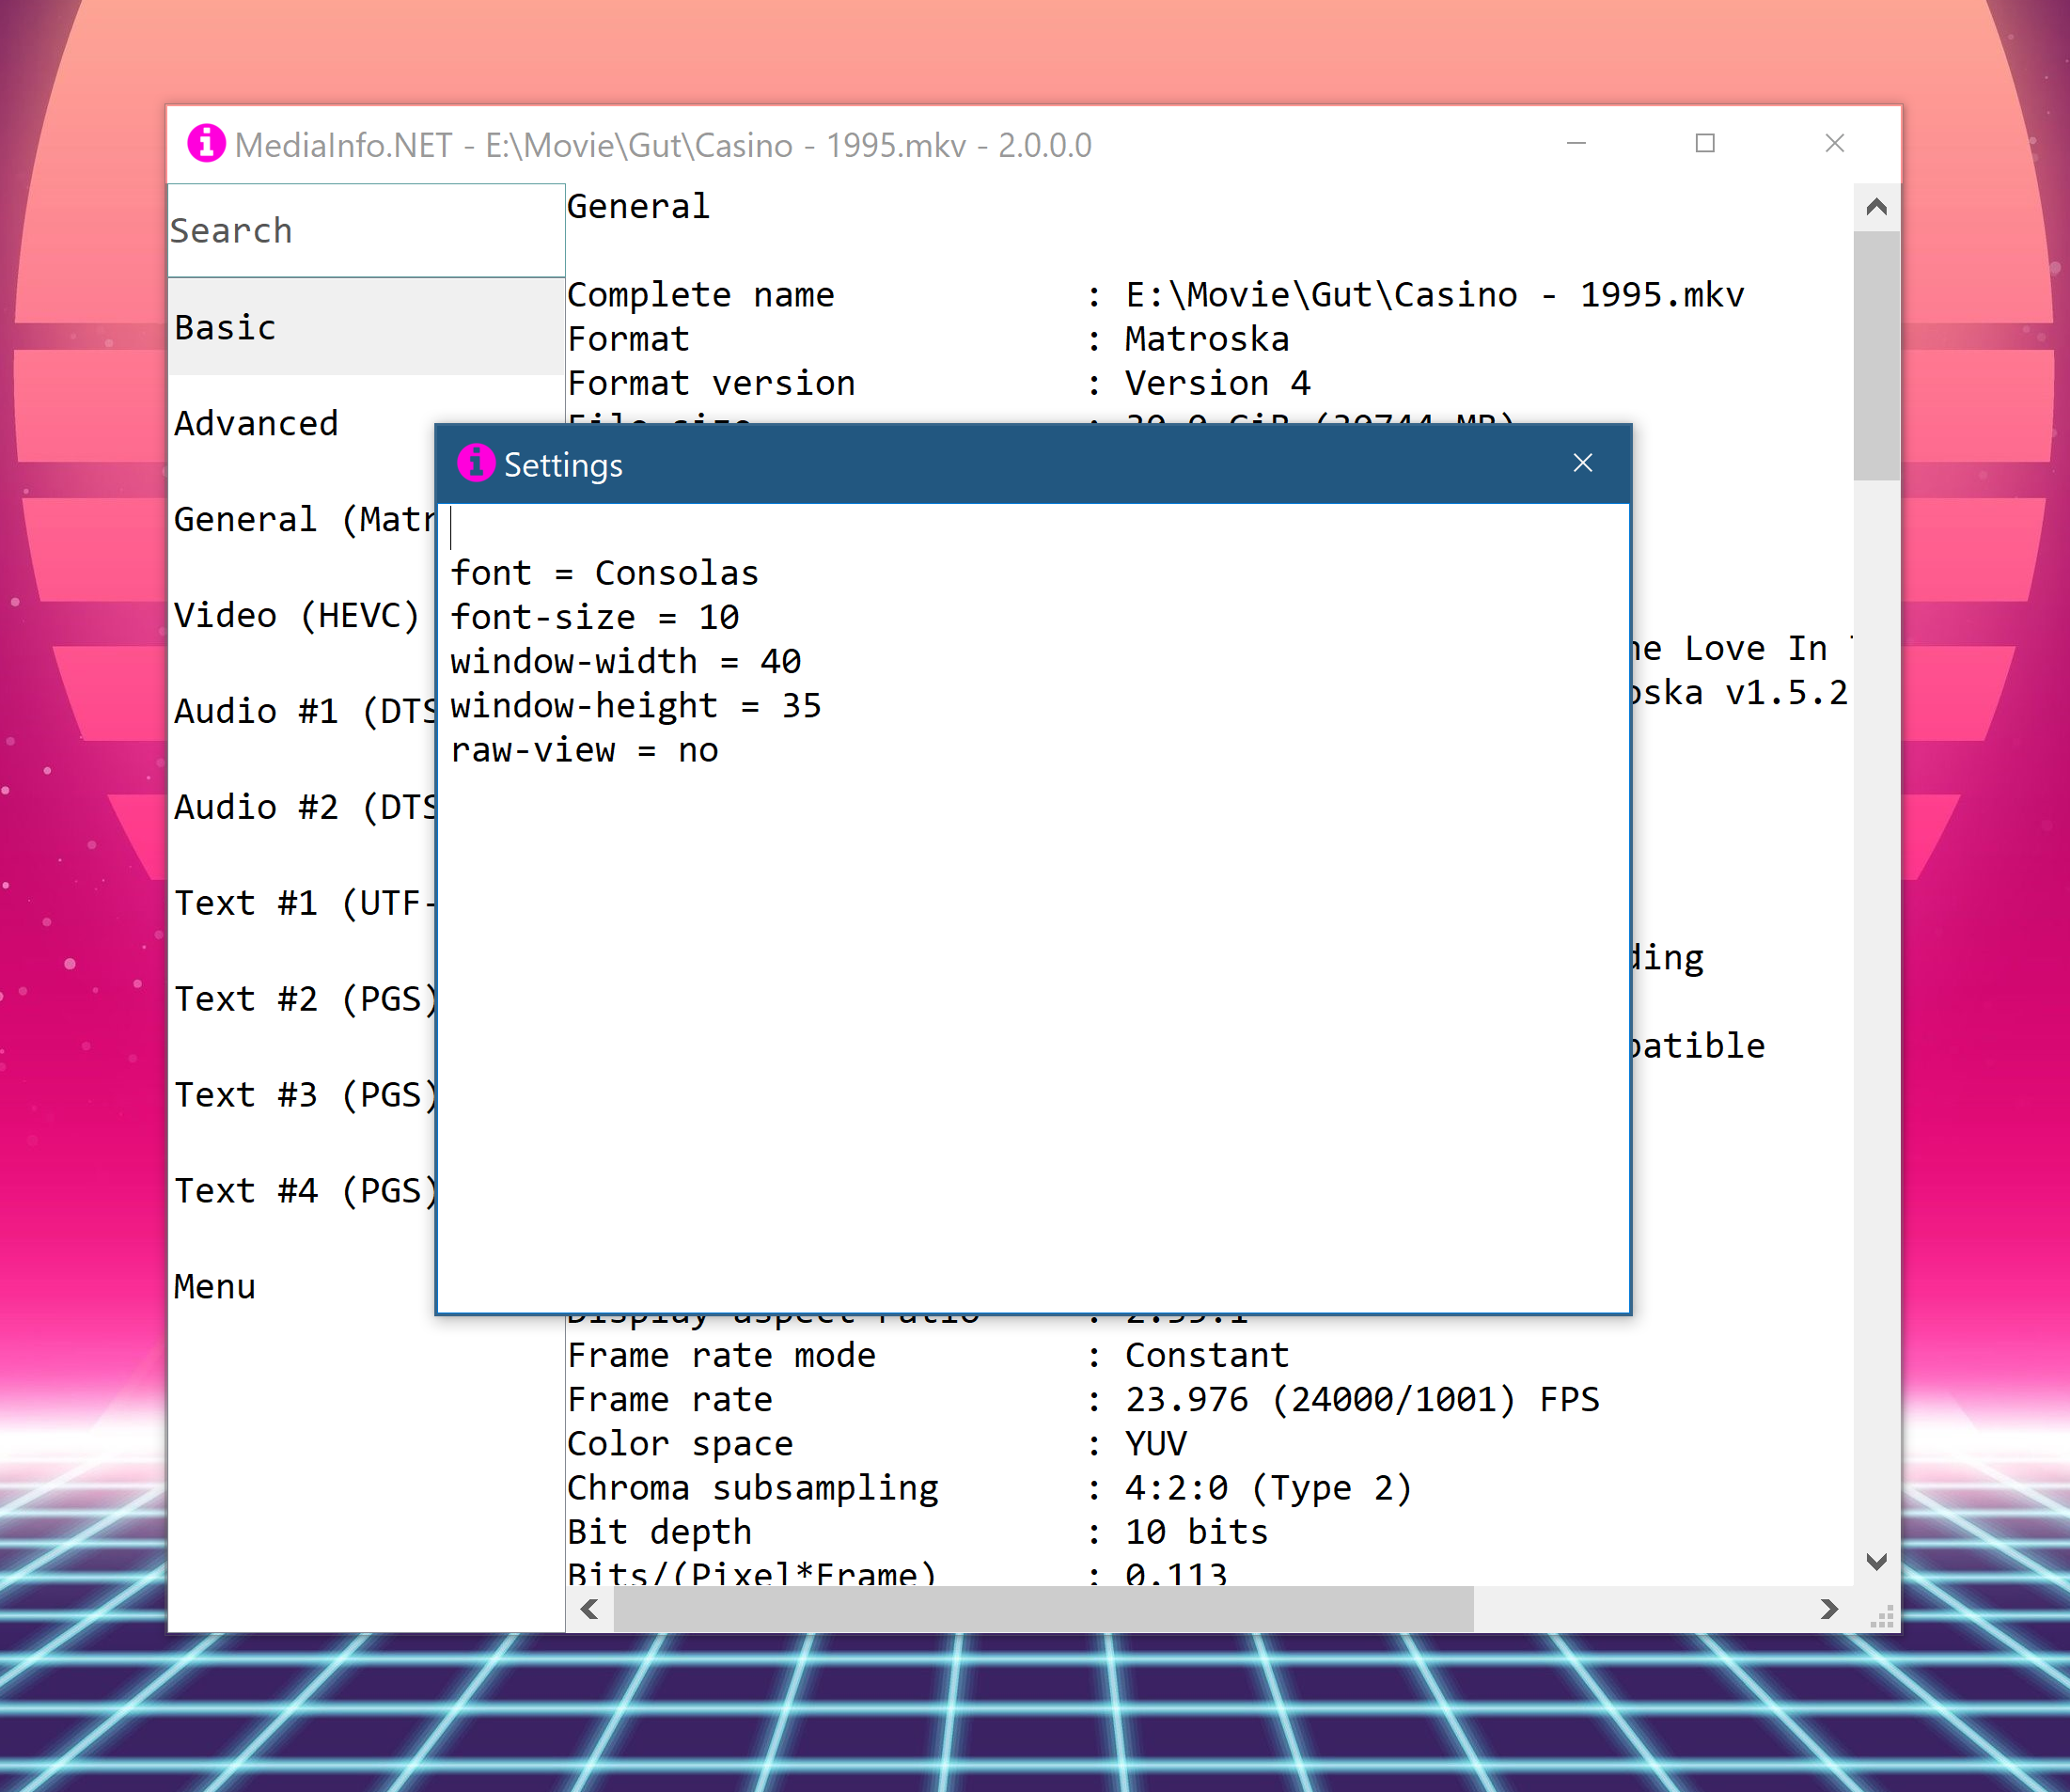Viewport: 2070px width, 1792px height.
Task: Maximize the MediaInfo.NET window
Action: click(1705, 144)
